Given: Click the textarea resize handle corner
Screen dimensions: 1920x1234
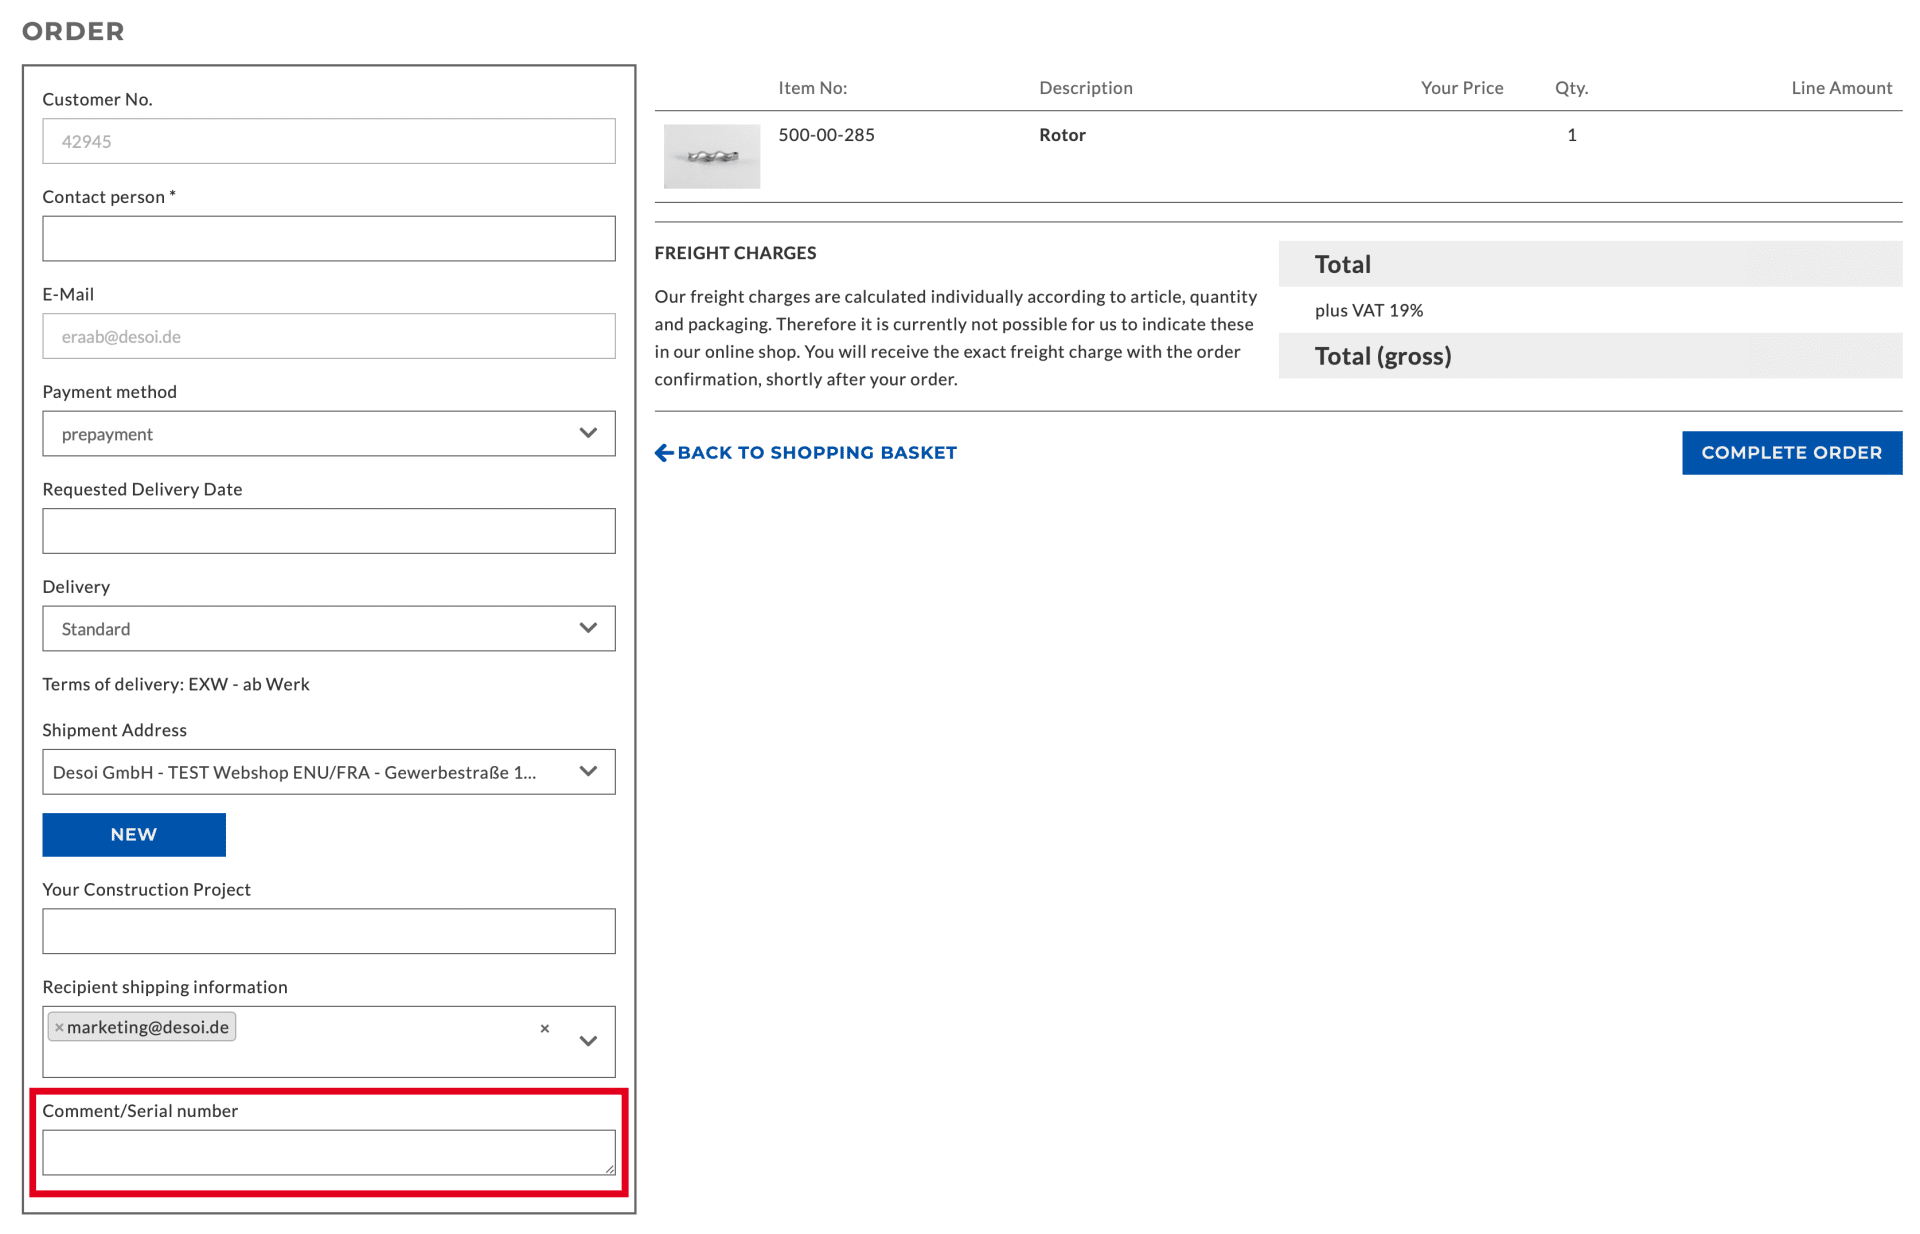Looking at the screenshot, I should click(x=610, y=1169).
